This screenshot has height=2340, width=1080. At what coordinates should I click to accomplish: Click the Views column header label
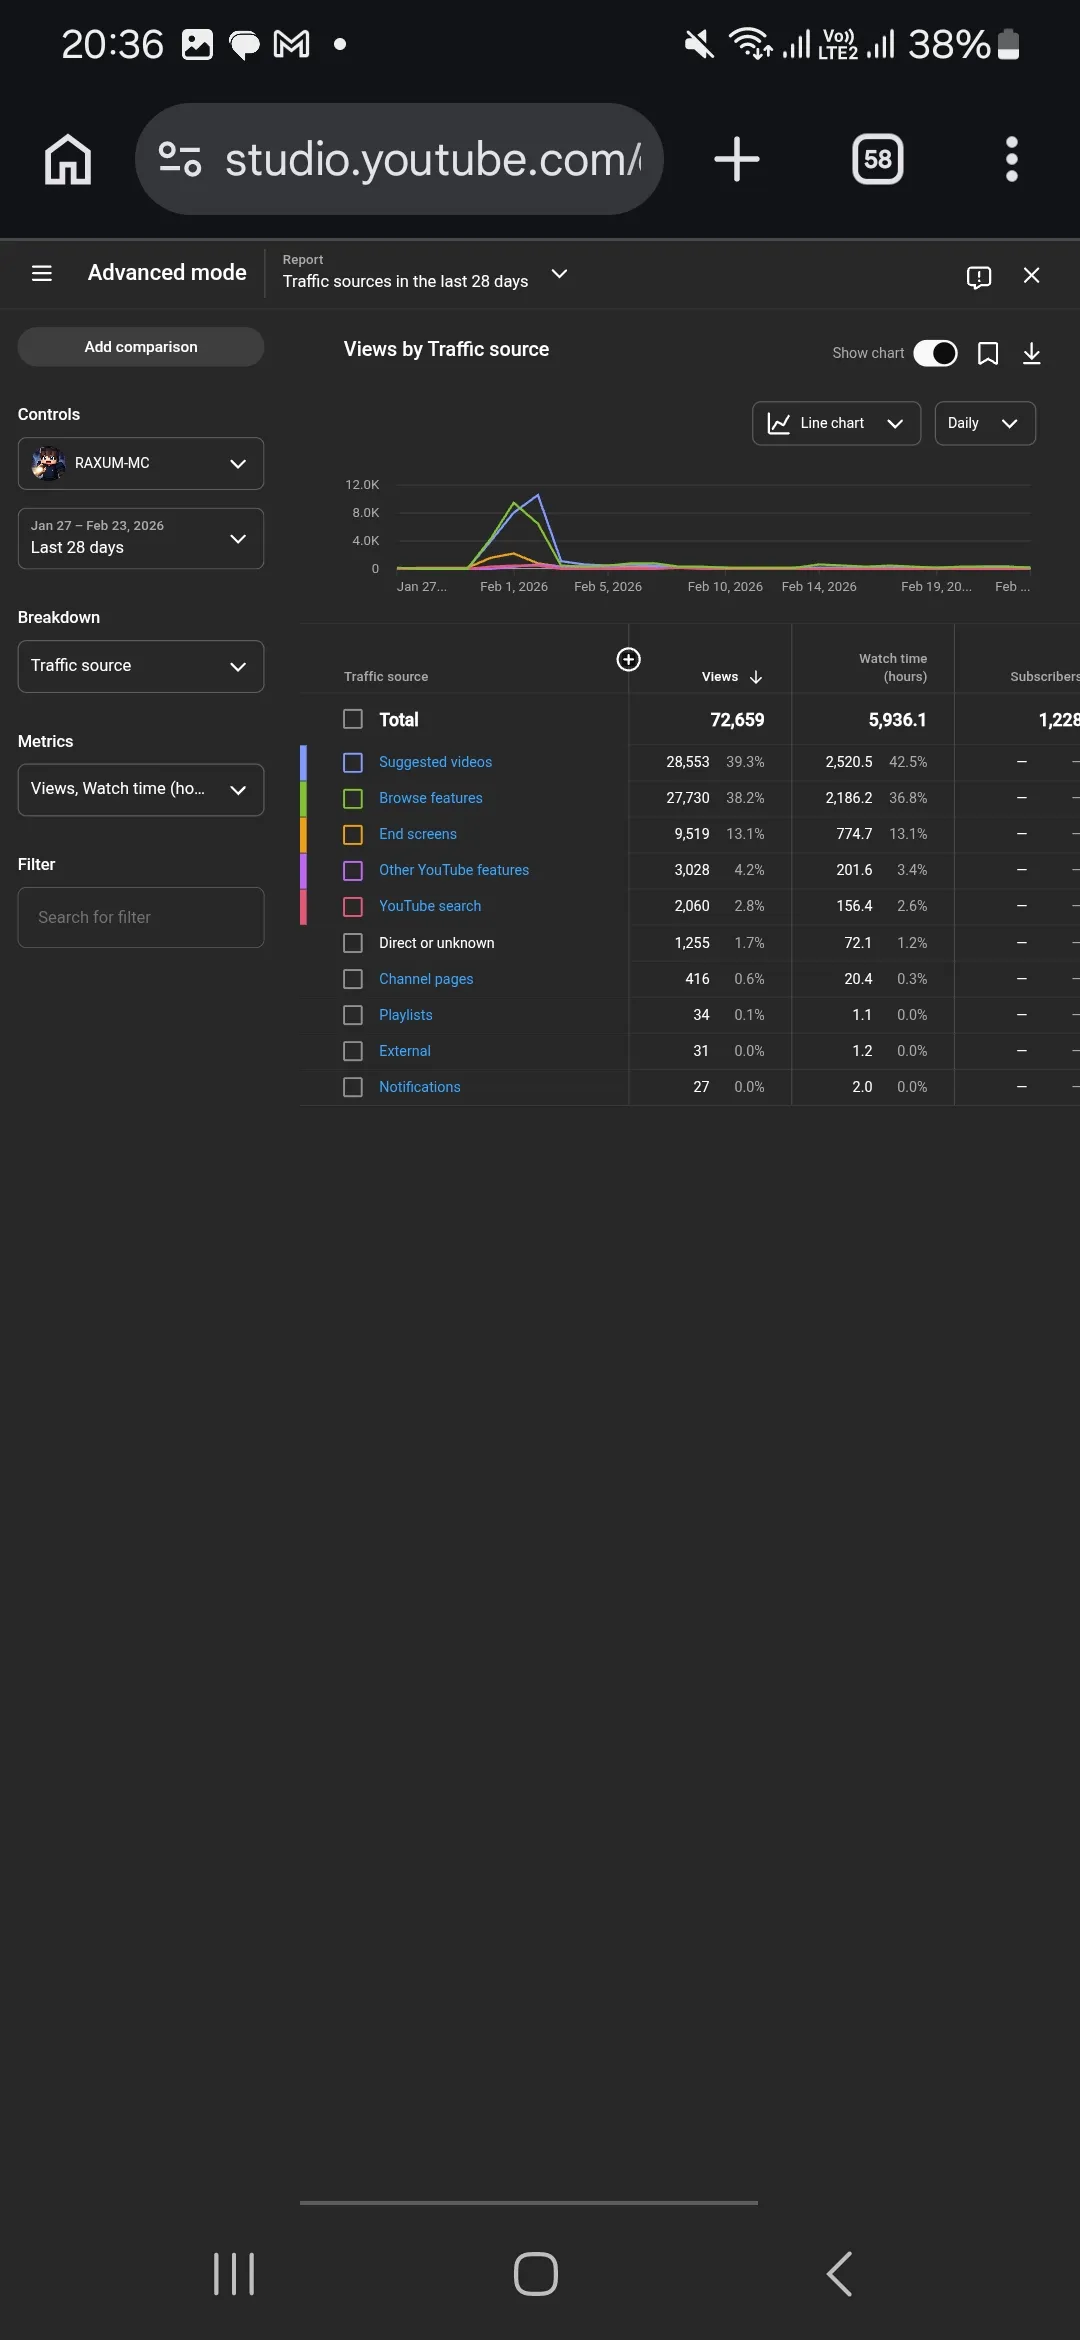(x=720, y=677)
